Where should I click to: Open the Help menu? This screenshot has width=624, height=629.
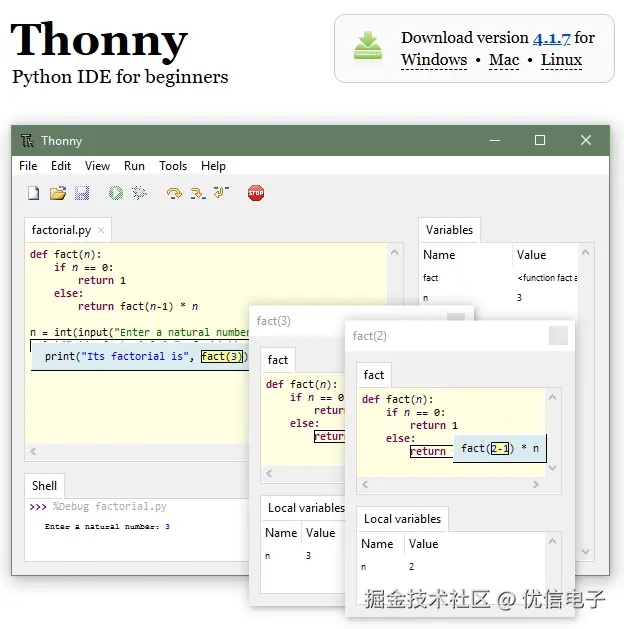213,166
